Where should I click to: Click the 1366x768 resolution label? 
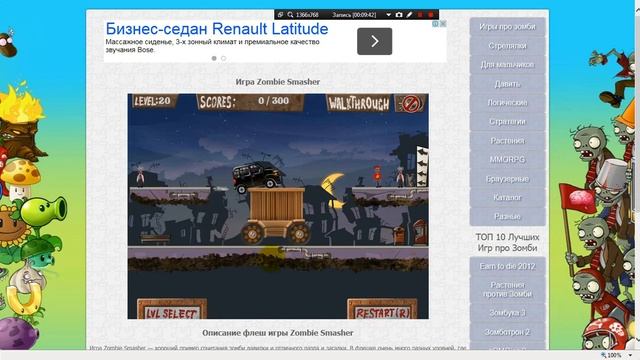pos(307,15)
